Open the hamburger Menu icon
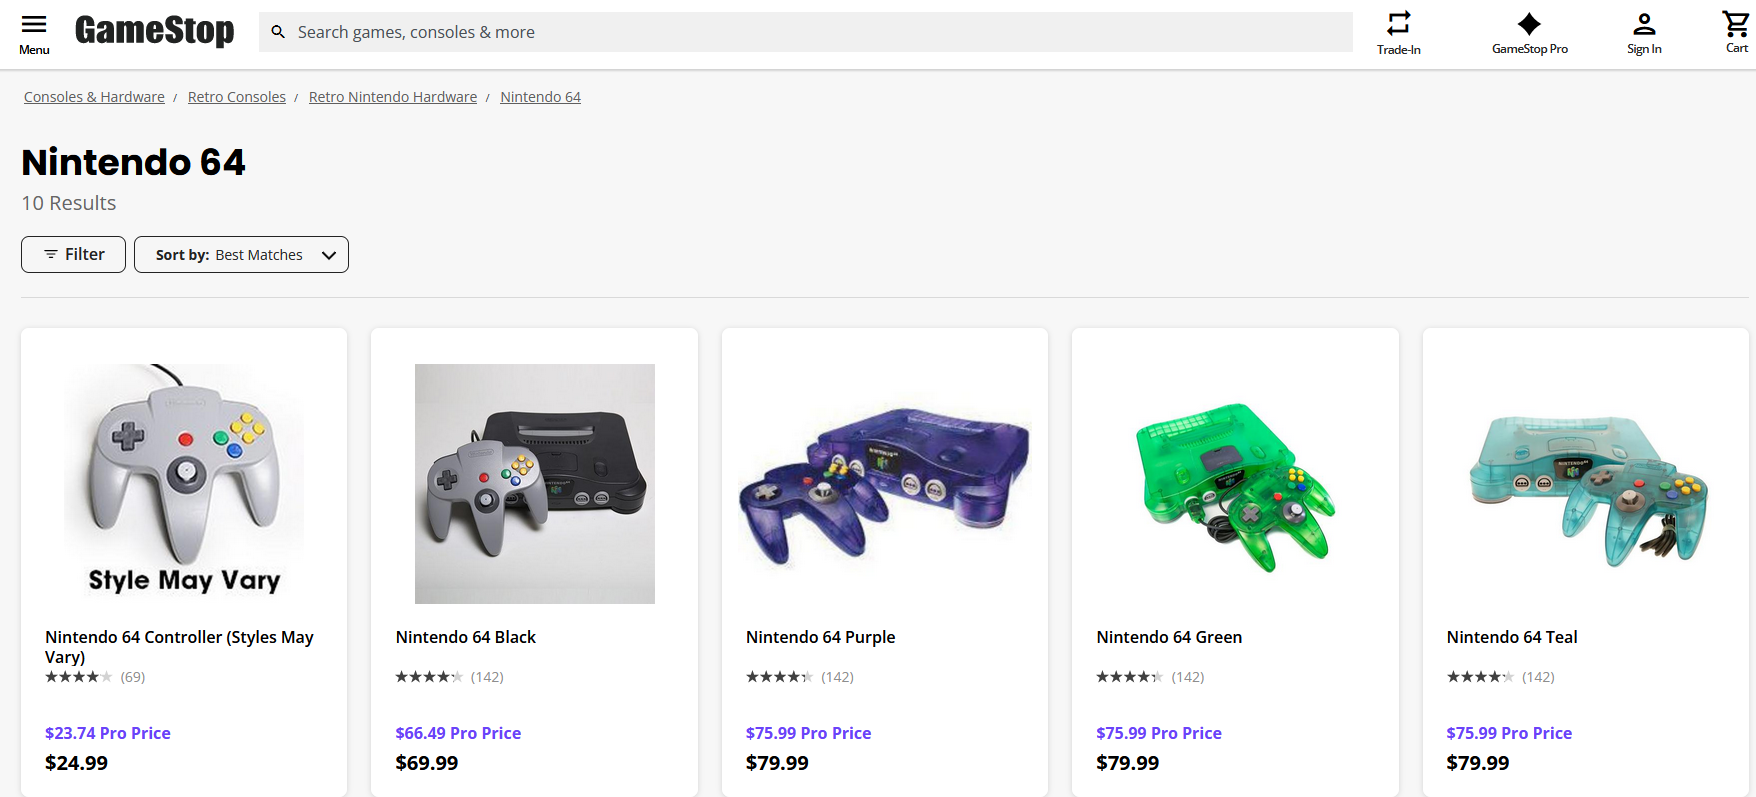Screen dimensions: 1756x797 (x=34, y=25)
